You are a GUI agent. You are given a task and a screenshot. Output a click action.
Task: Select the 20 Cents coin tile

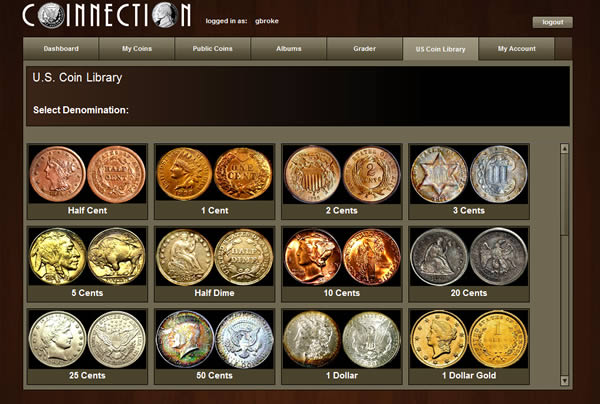pyautogui.click(x=469, y=264)
